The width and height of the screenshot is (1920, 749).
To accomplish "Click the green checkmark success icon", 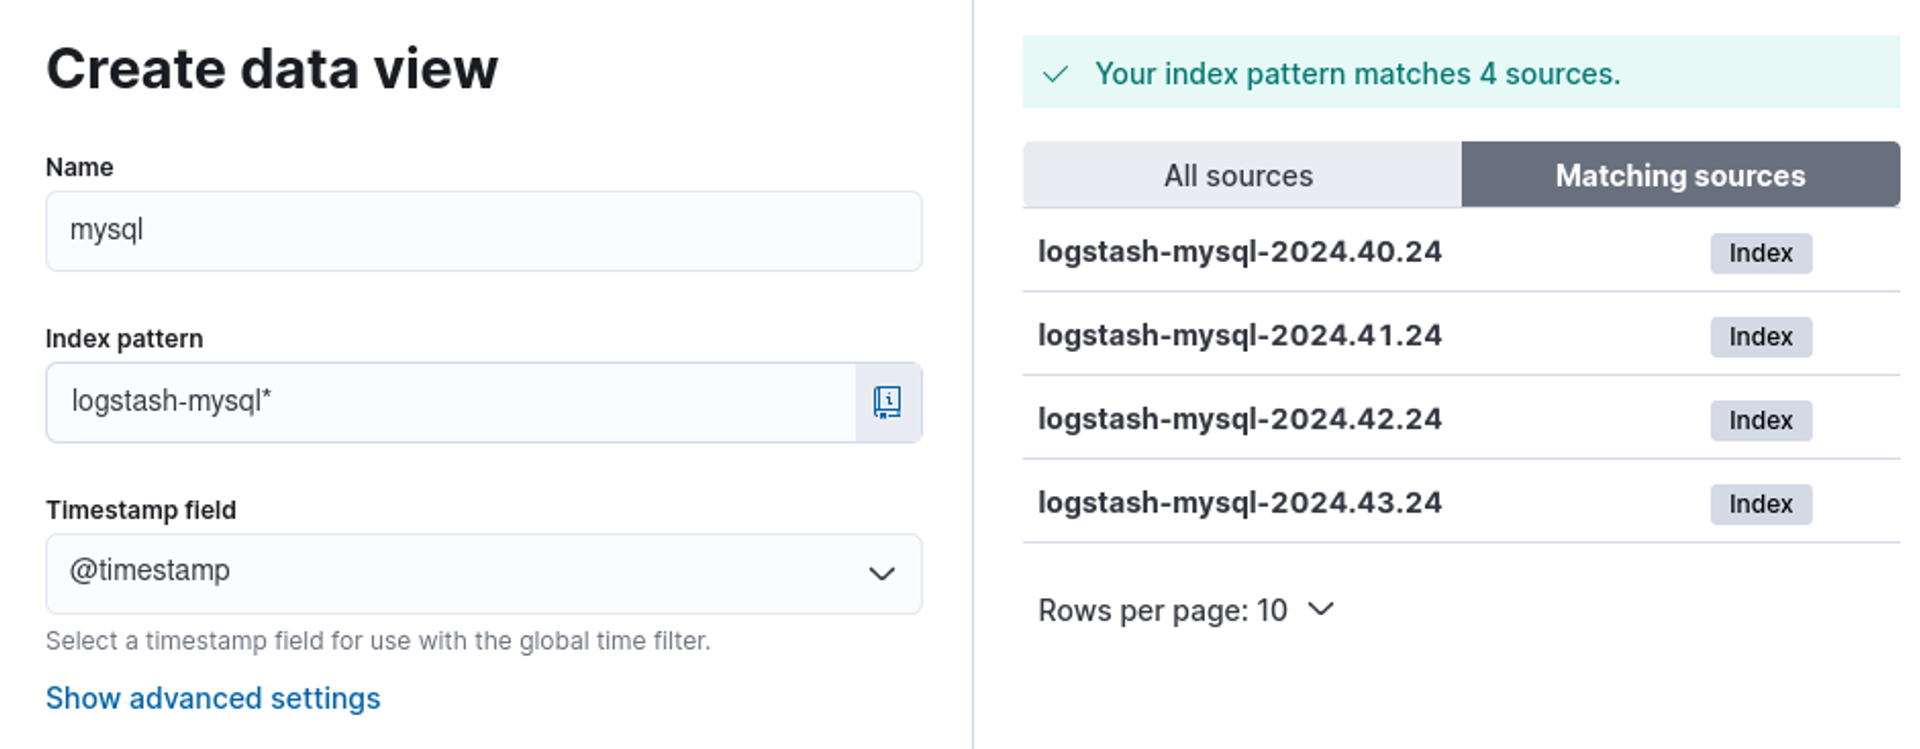I will [1055, 74].
